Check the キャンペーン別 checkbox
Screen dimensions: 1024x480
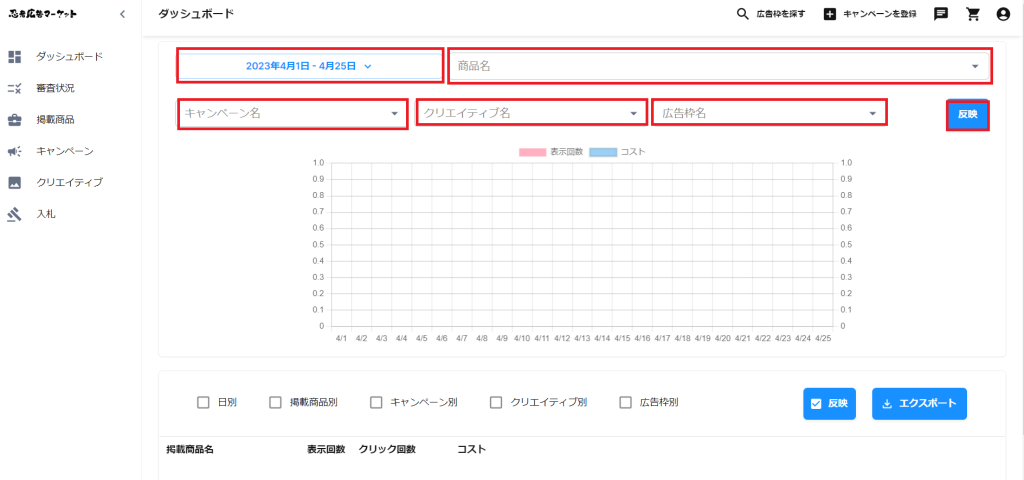[x=376, y=402]
